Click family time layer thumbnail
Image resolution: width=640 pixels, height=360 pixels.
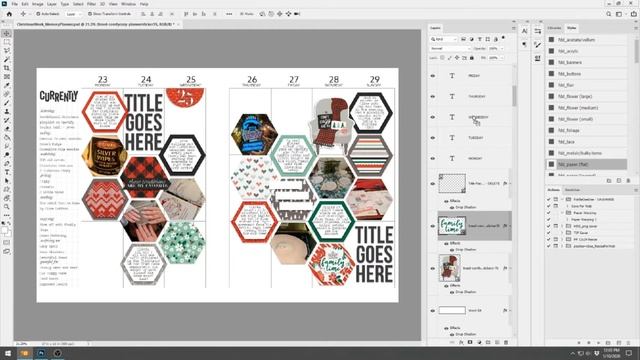click(x=452, y=226)
